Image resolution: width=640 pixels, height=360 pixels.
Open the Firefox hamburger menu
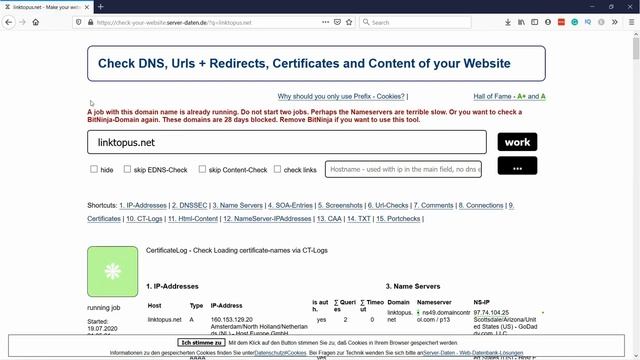(631, 22)
